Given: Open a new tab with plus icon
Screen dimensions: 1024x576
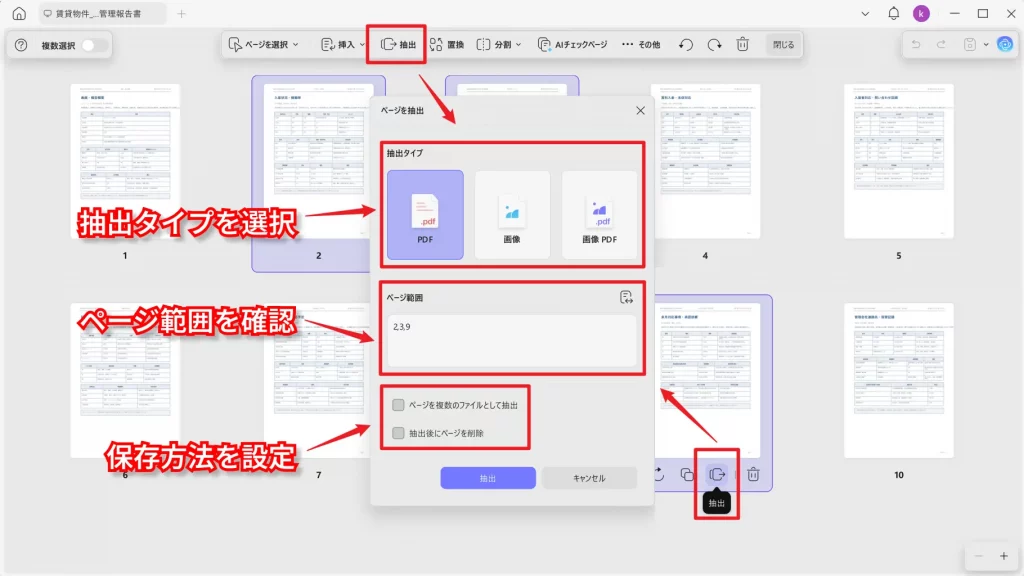Looking at the screenshot, I should click(182, 13).
